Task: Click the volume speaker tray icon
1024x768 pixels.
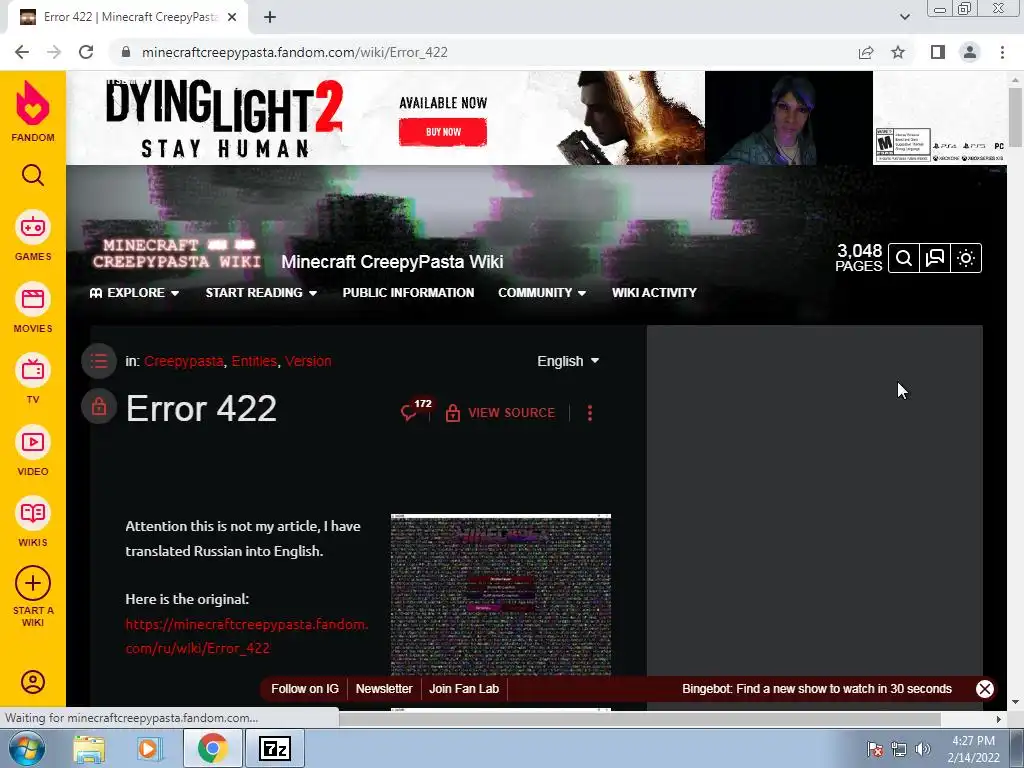Action: click(x=923, y=750)
